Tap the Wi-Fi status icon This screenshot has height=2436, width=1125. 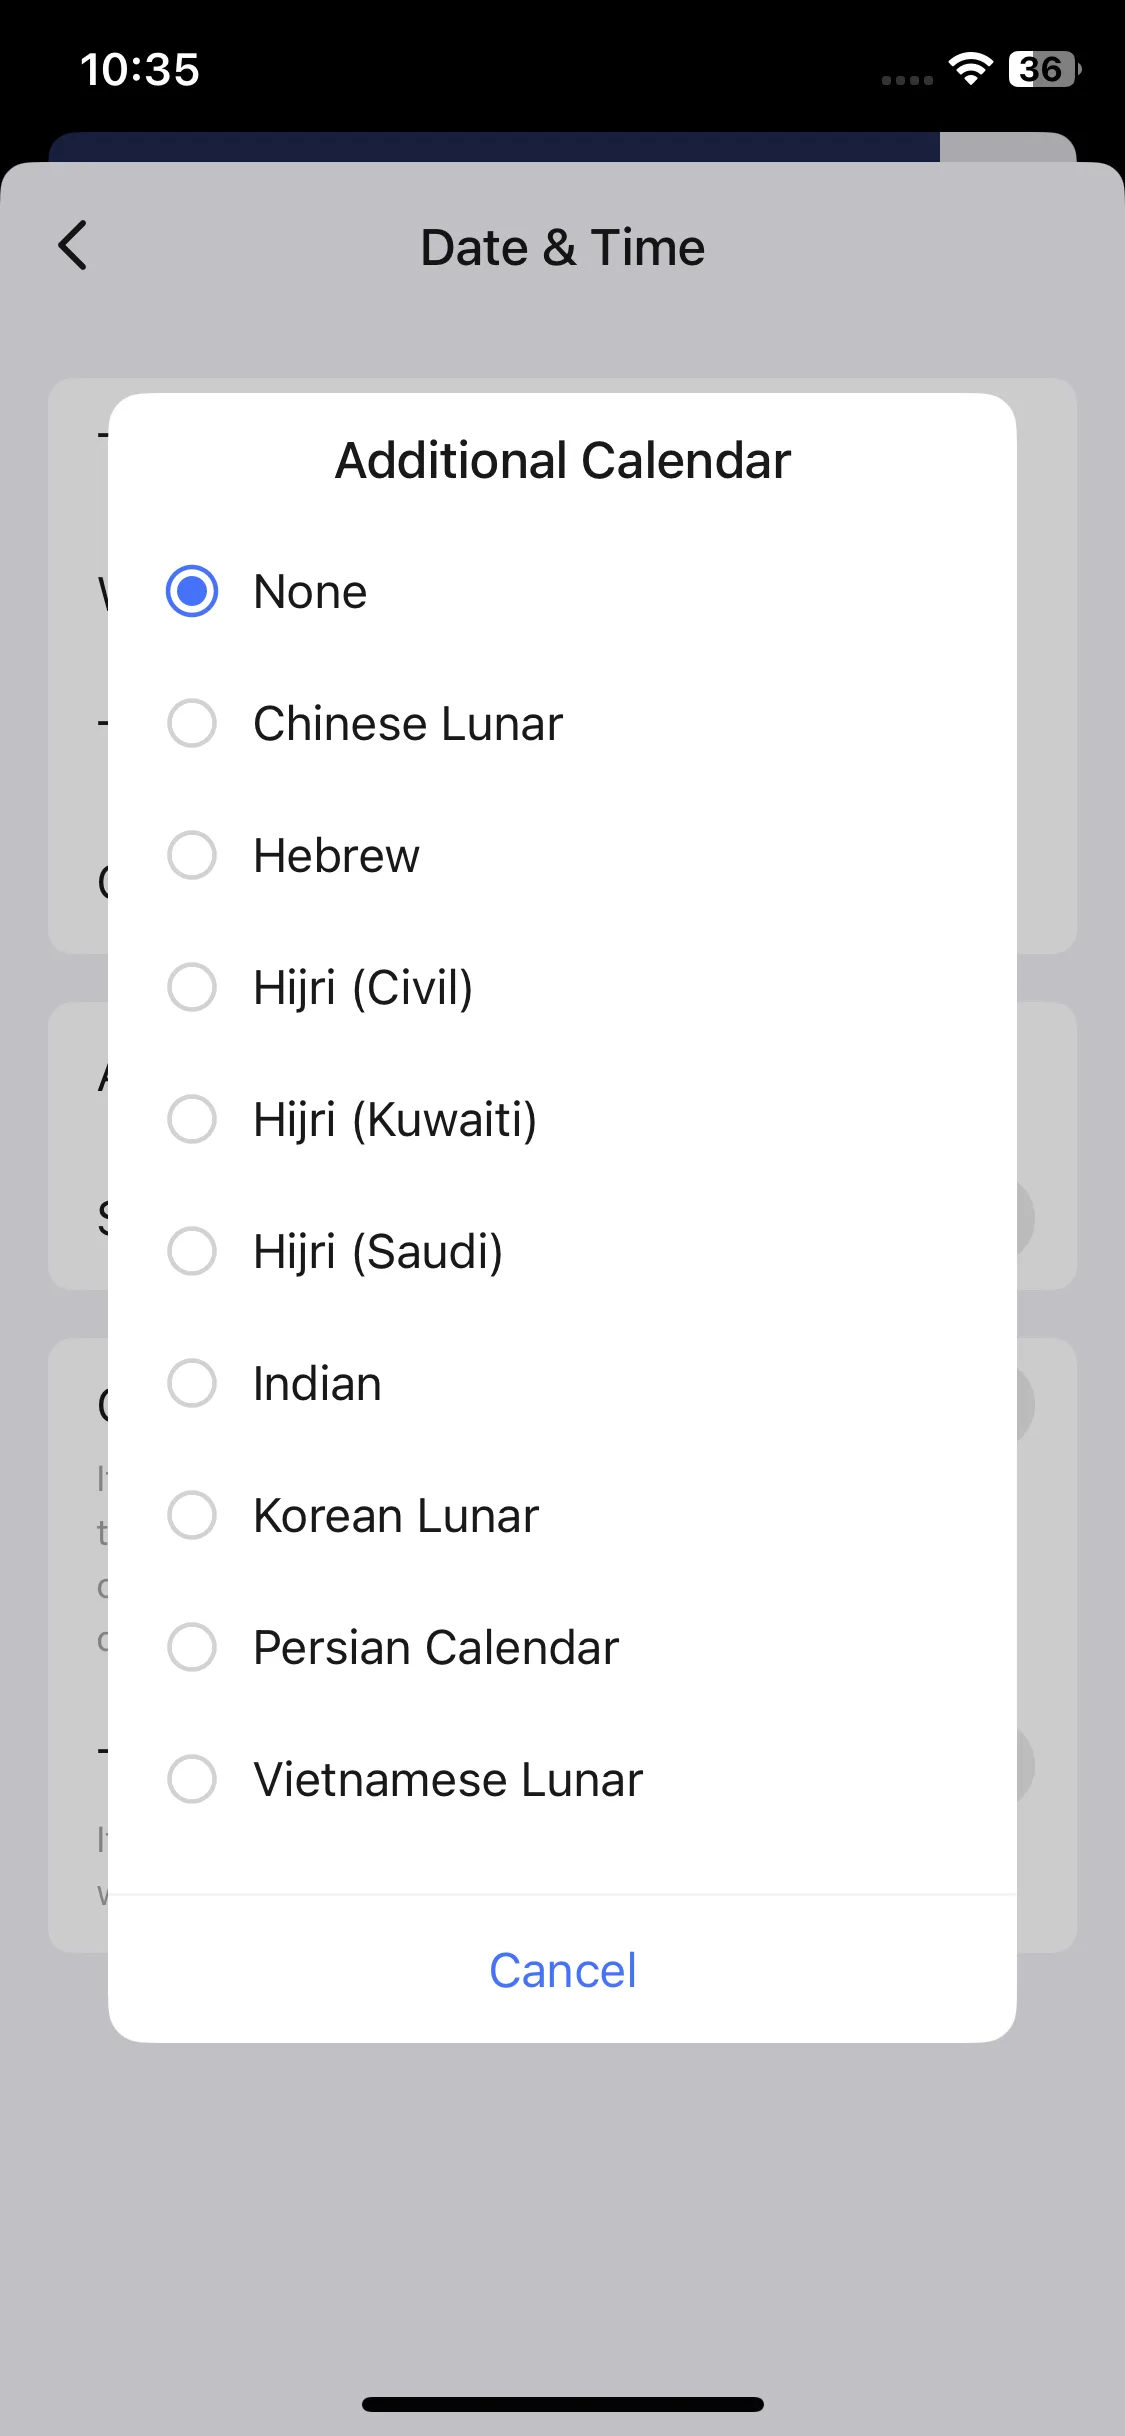(970, 69)
